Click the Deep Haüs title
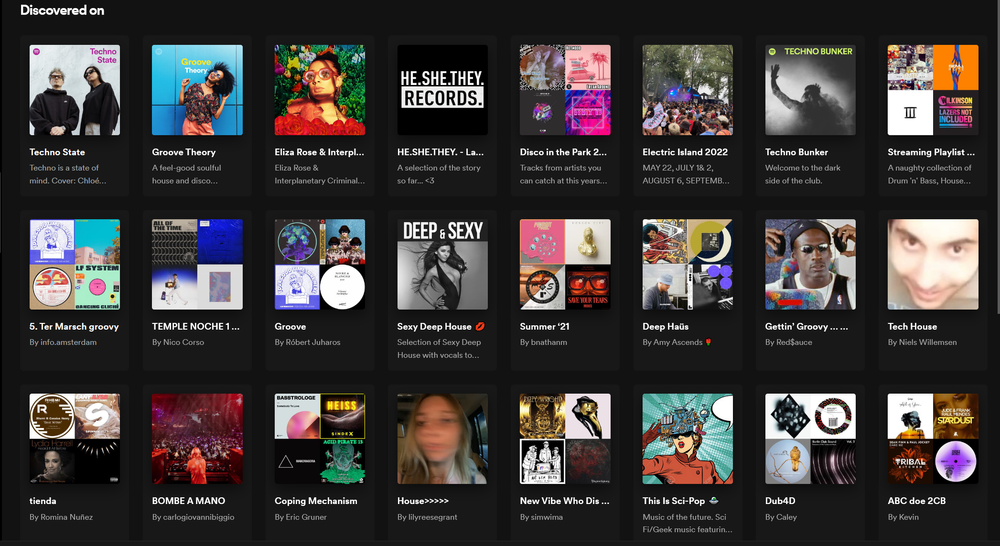 point(665,327)
